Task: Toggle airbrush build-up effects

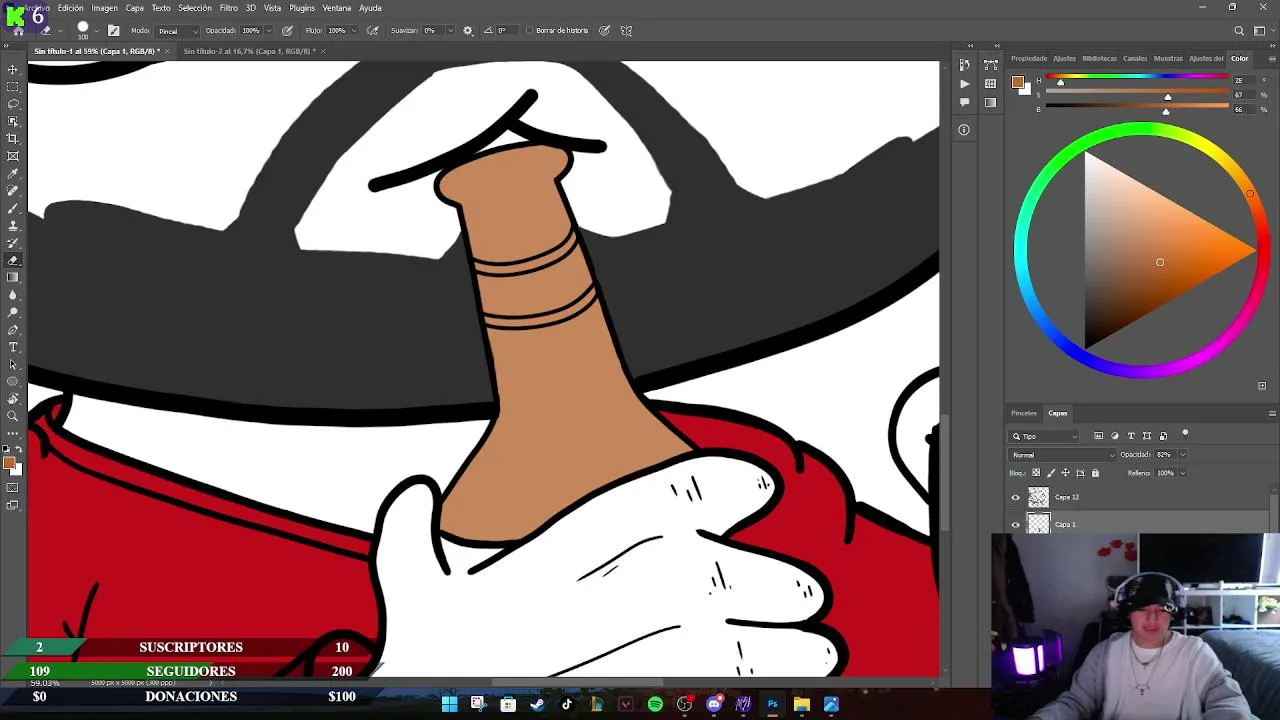Action: pos(373,31)
